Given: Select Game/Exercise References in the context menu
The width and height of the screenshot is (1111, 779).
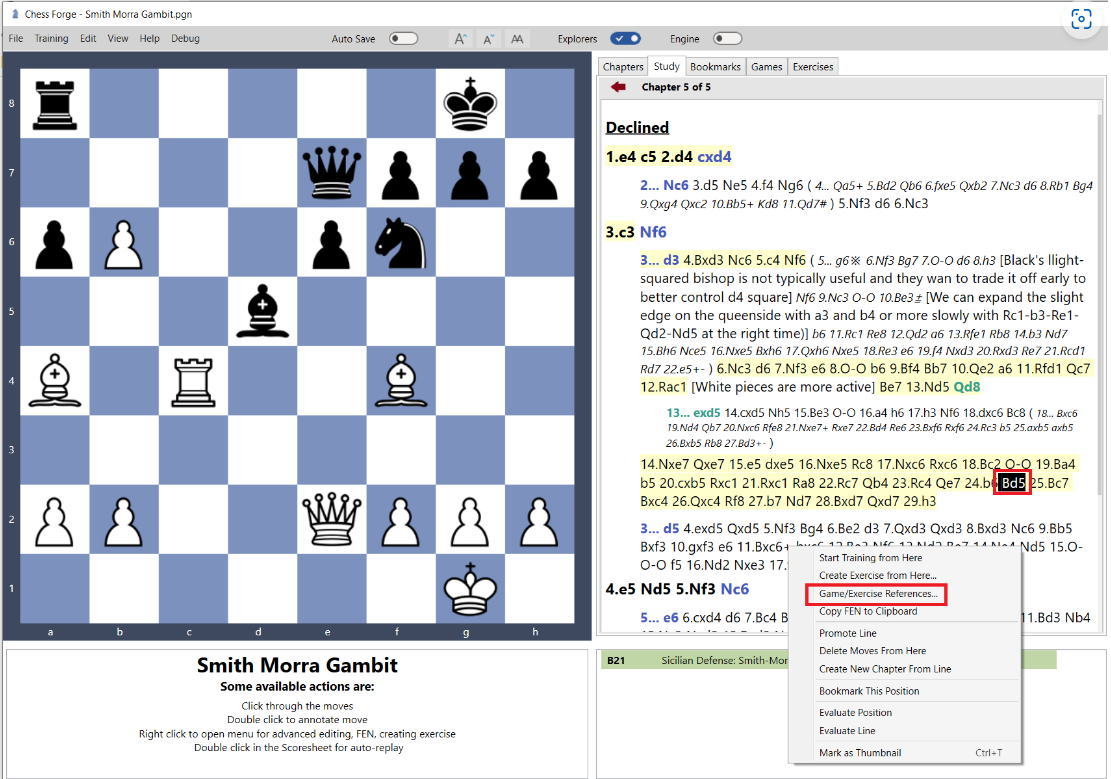Looking at the screenshot, I should tap(876, 594).
